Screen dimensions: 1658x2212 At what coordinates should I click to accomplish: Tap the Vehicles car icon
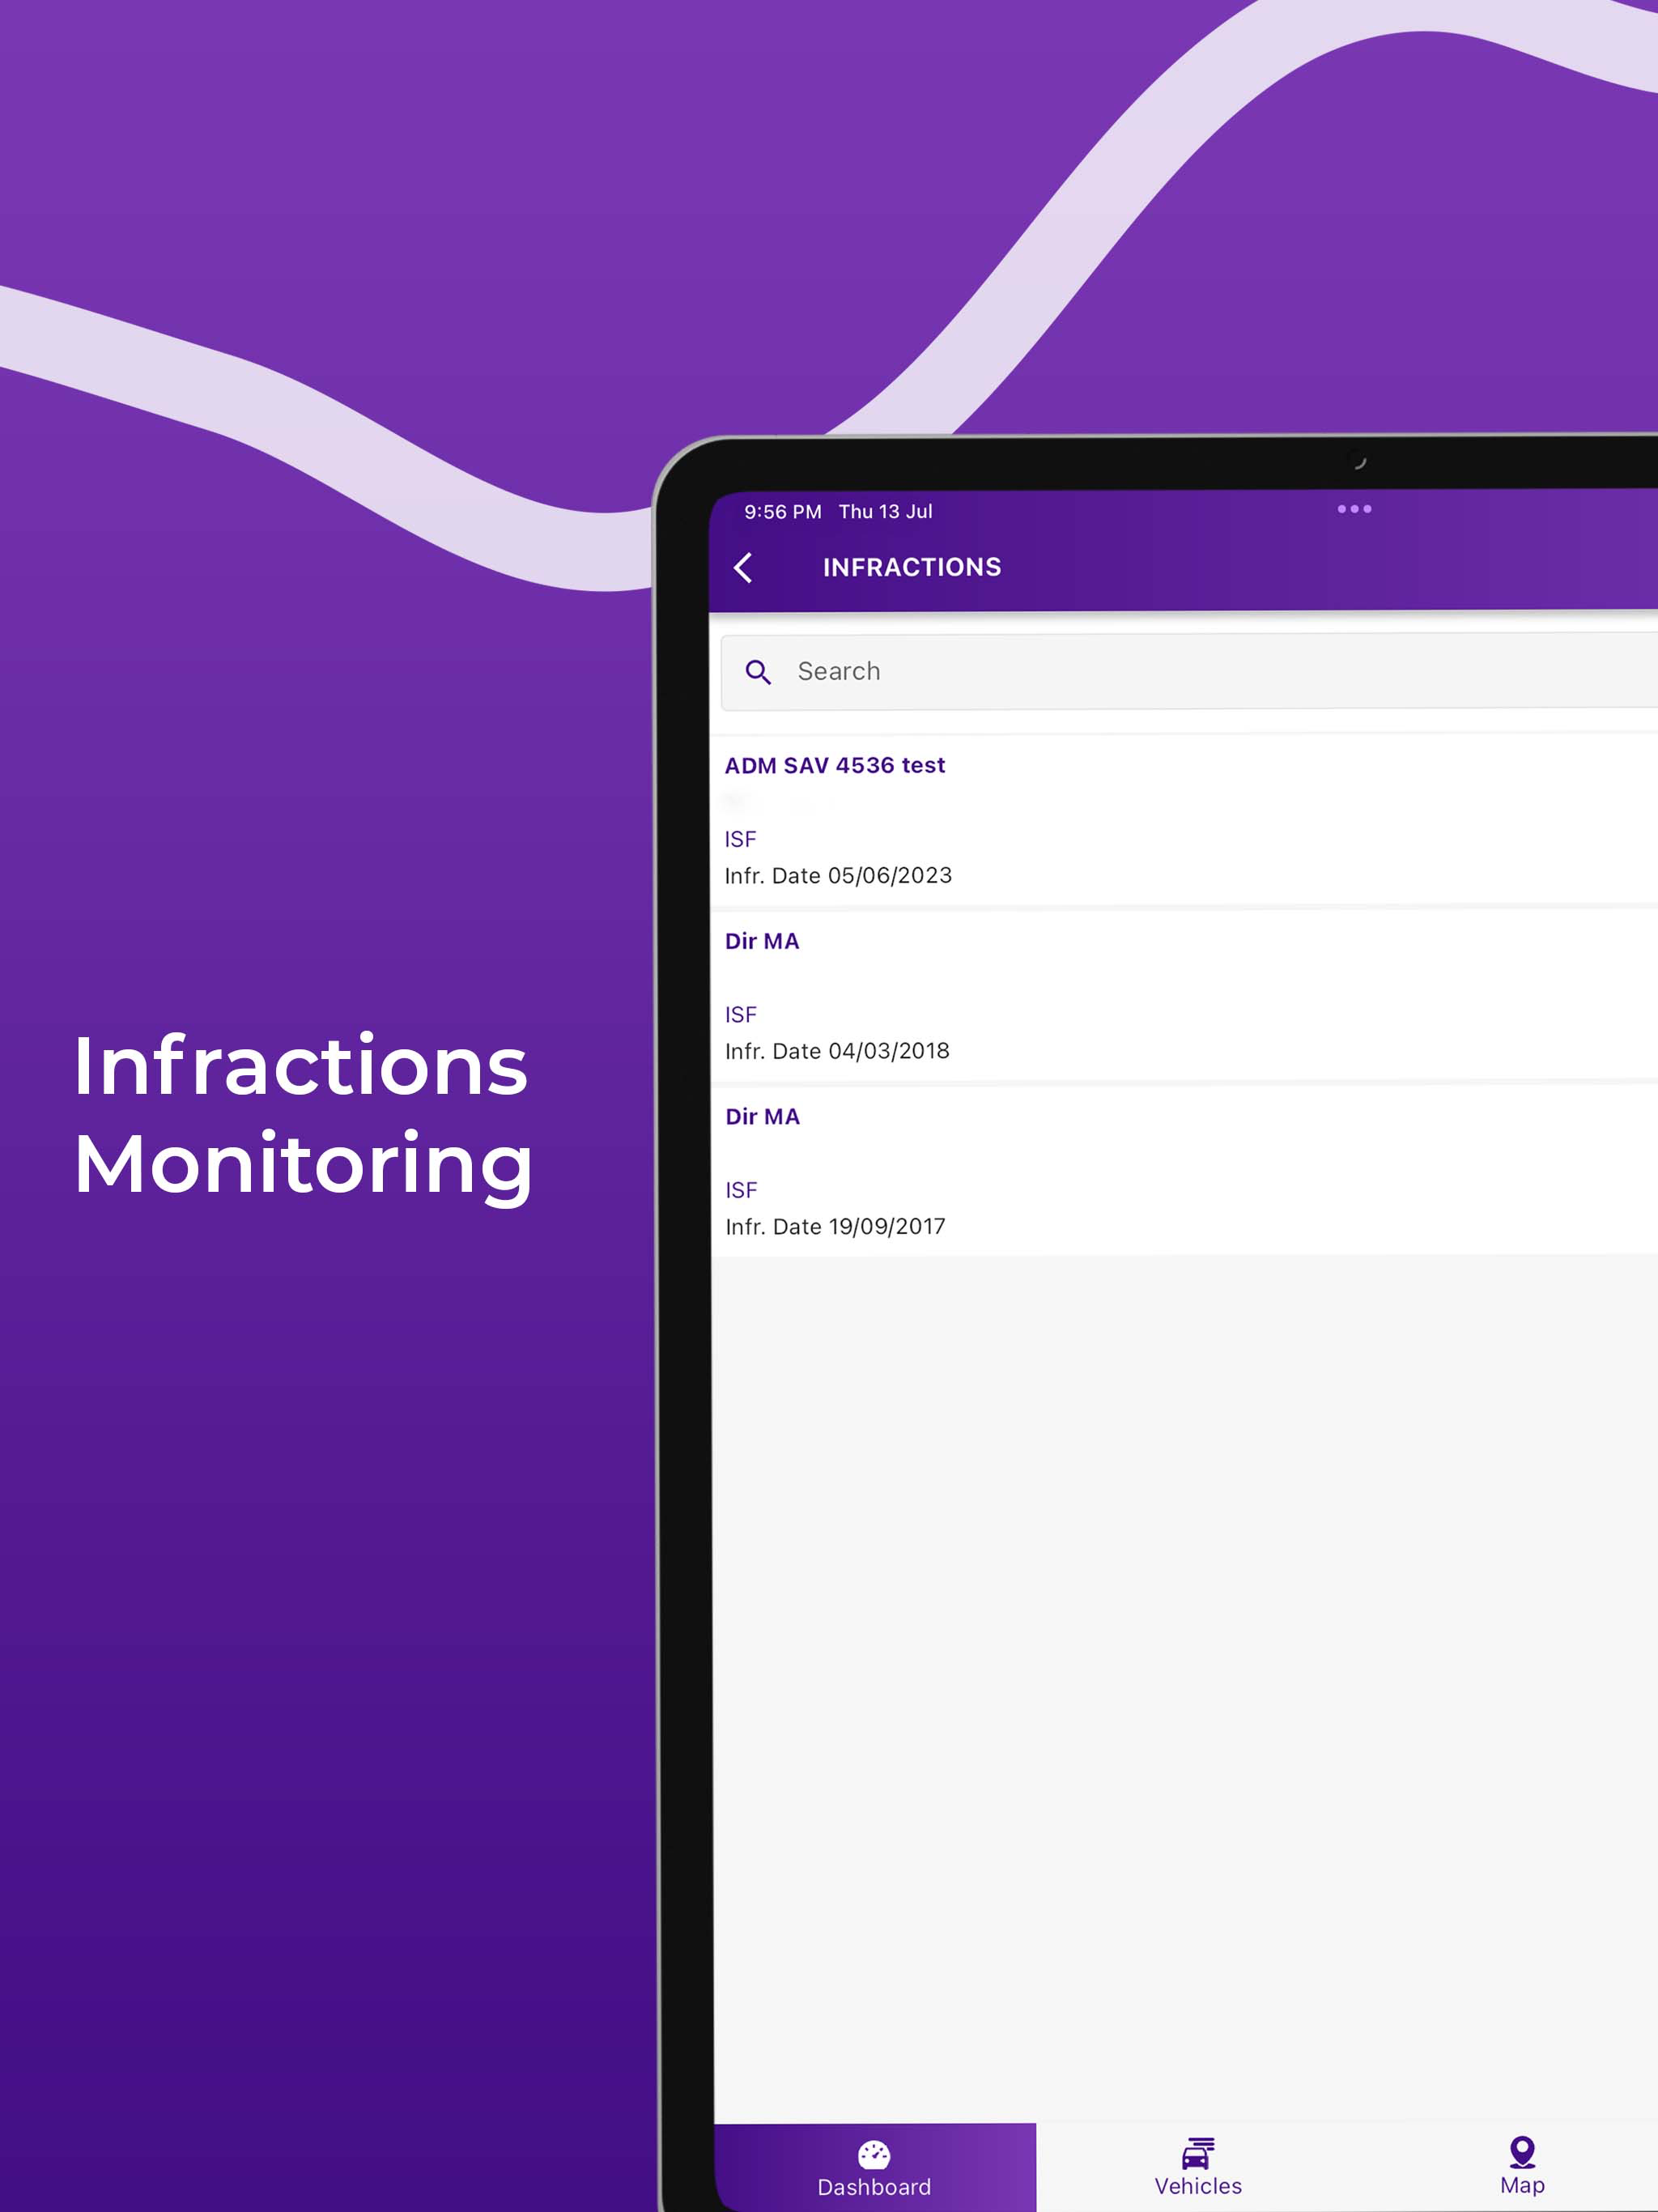pos(1198,2153)
